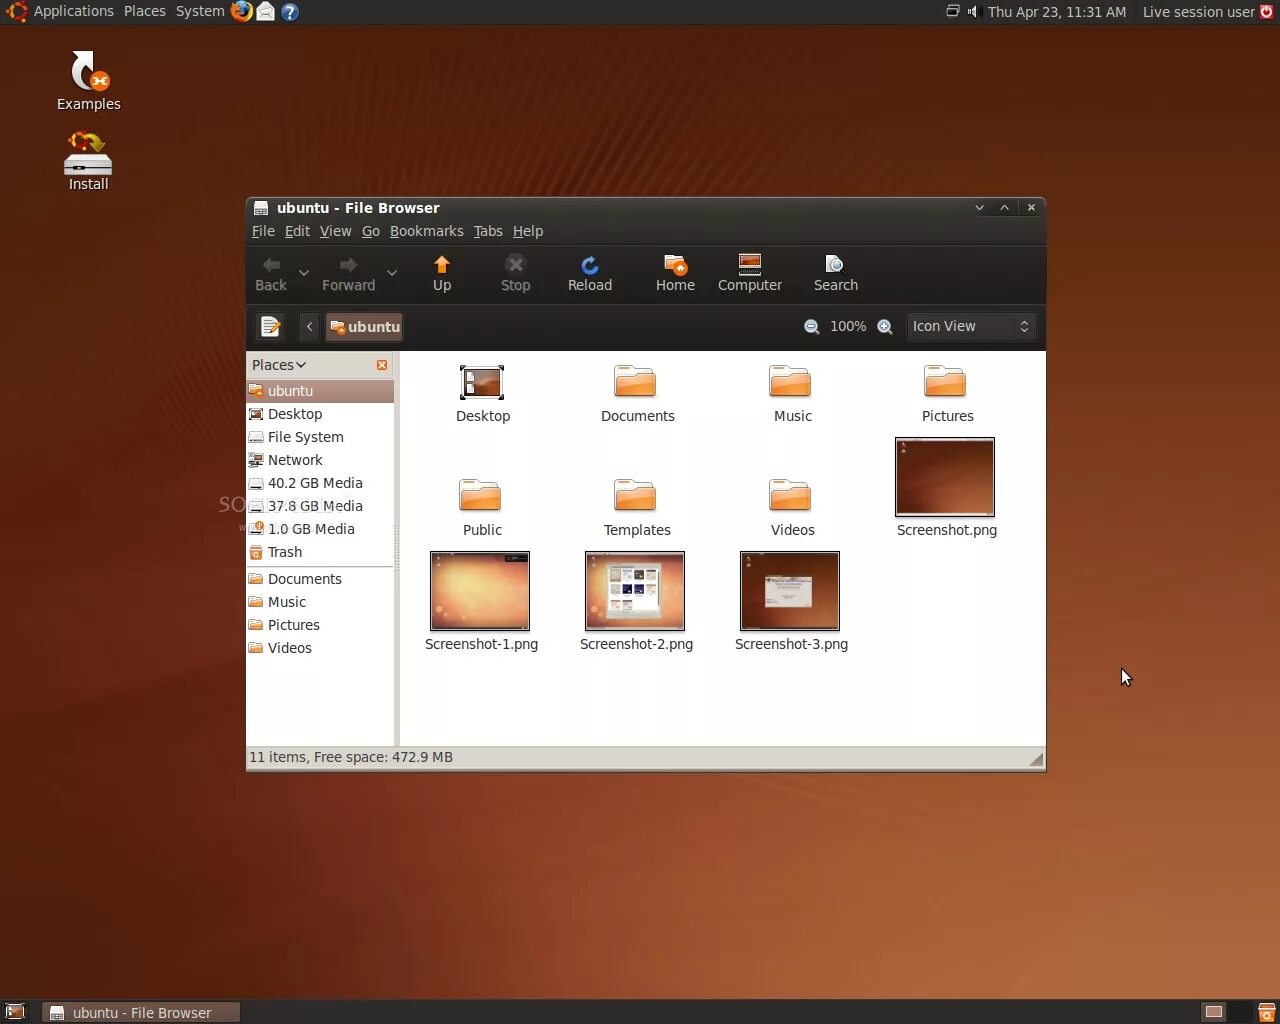Screen dimensions: 1280x1024
Task: Select ubuntu in Places sidebar
Action: coord(320,391)
